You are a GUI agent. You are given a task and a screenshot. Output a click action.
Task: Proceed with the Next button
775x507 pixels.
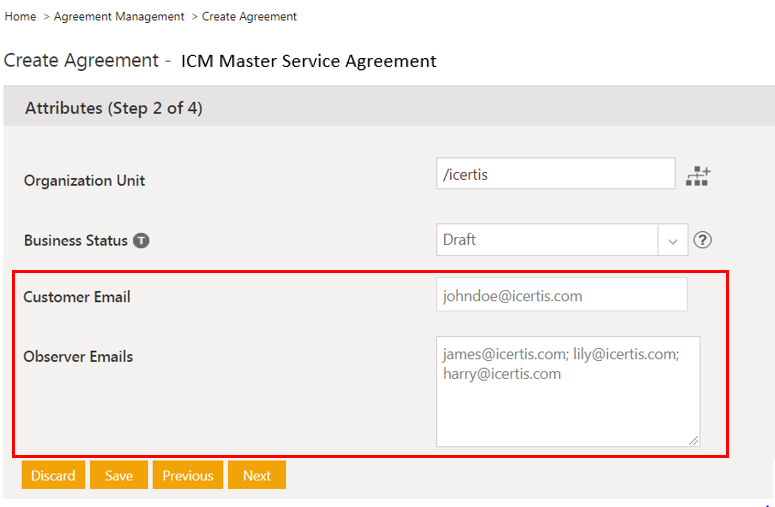coord(257,475)
